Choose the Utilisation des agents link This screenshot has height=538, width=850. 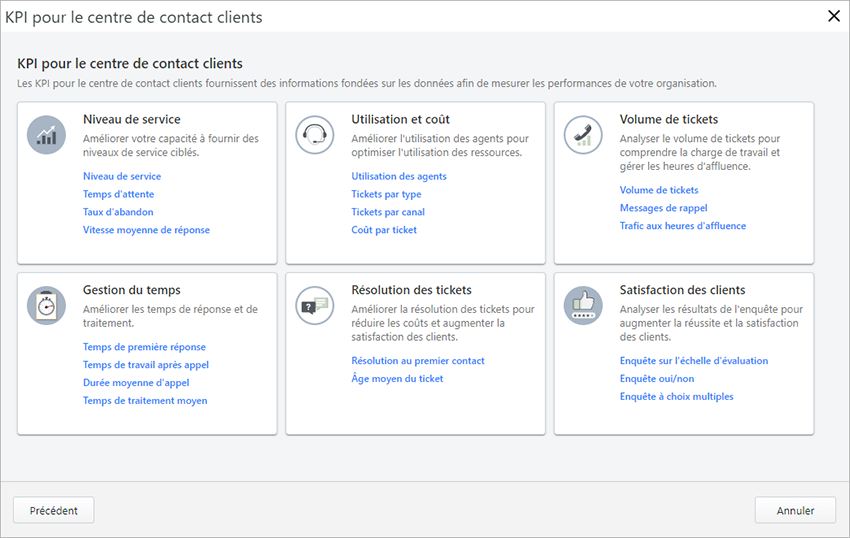[399, 176]
